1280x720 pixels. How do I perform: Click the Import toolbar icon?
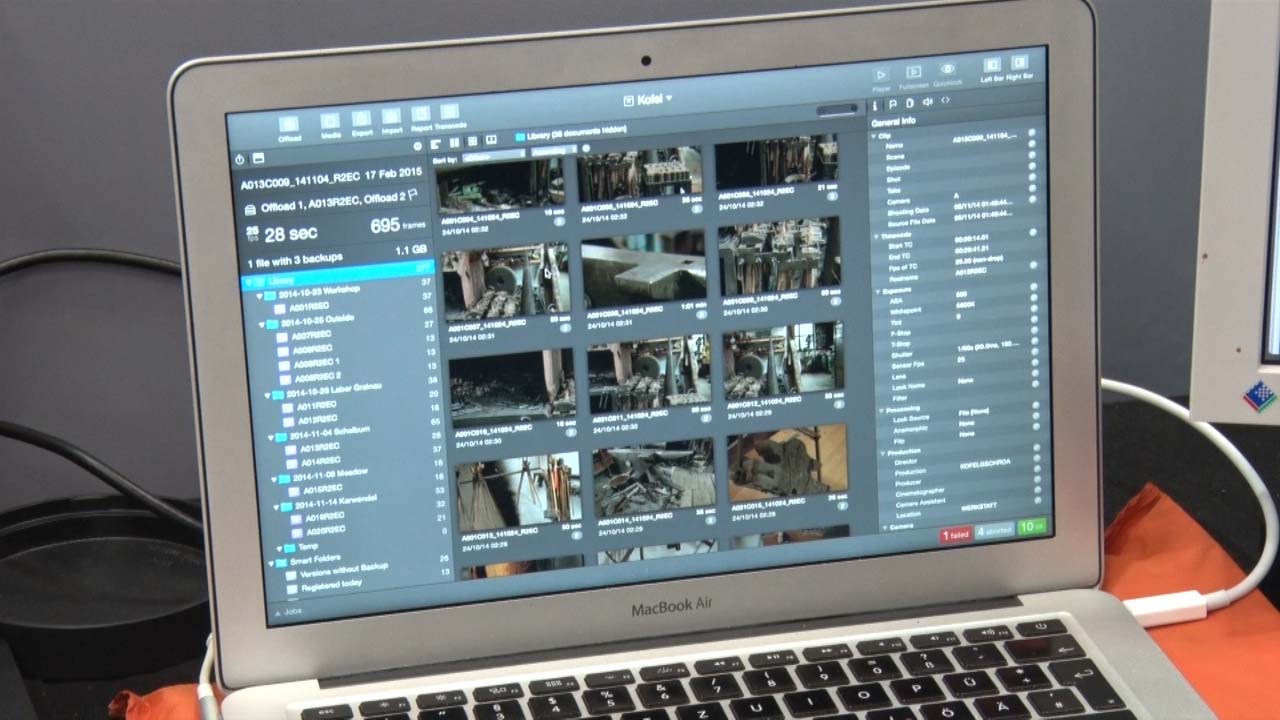[x=391, y=117]
